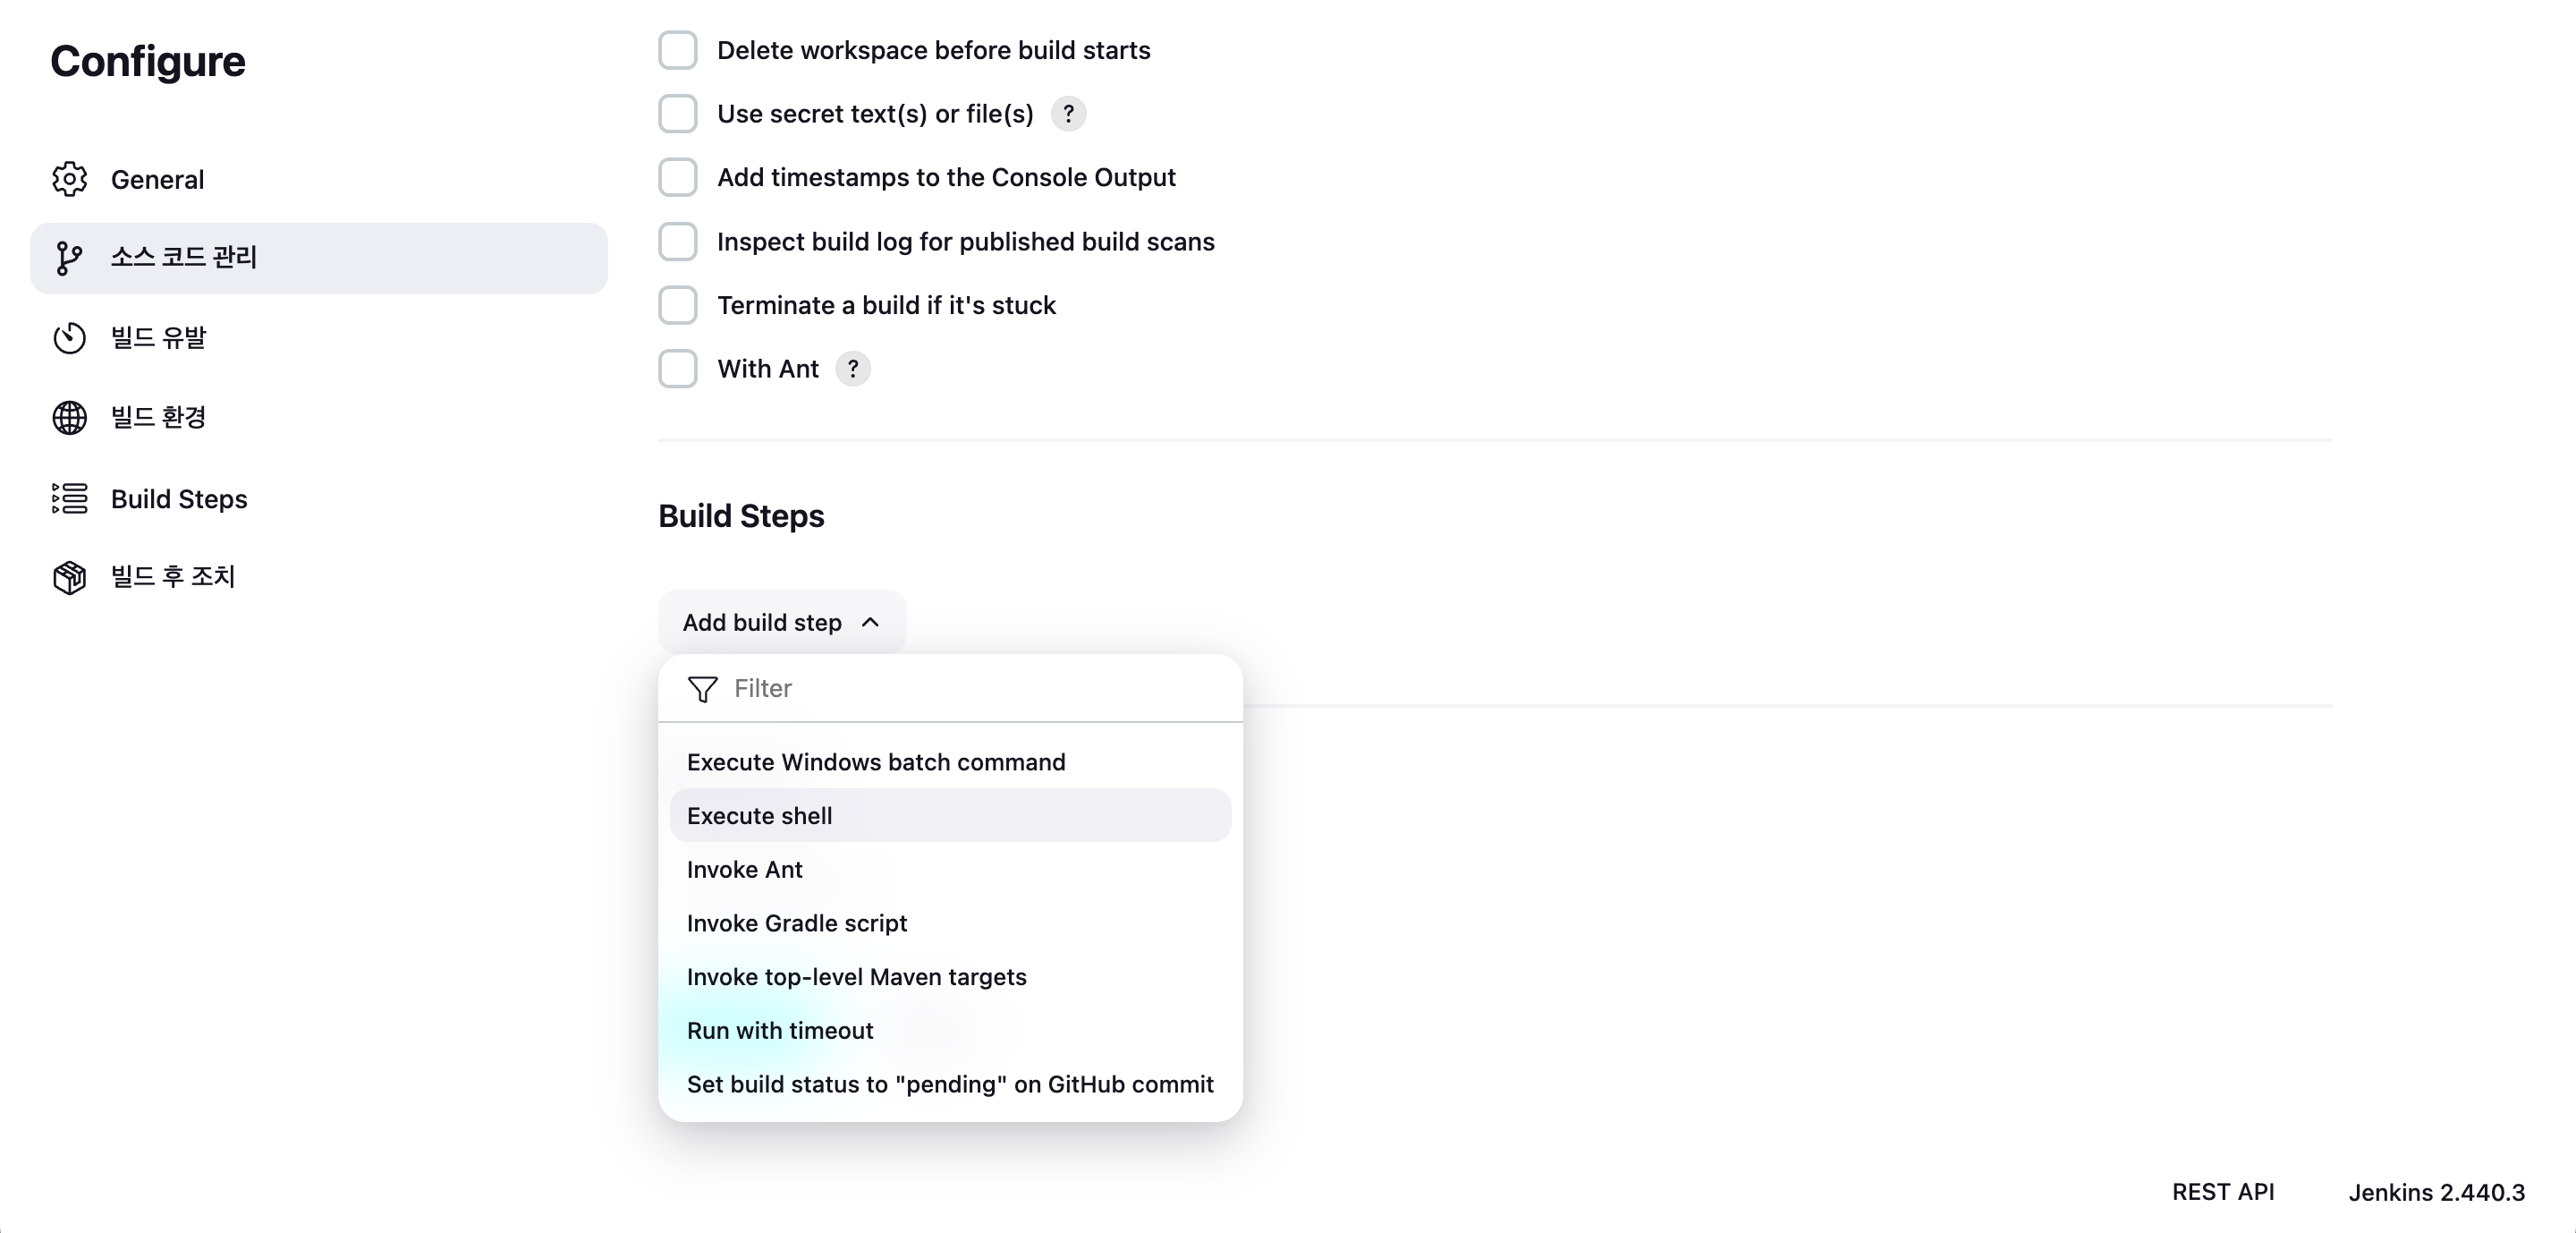Open help for Use secret text(s) or file(s)
The width and height of the screenshot is (2576, 1233).
(x=1068, y=114)
